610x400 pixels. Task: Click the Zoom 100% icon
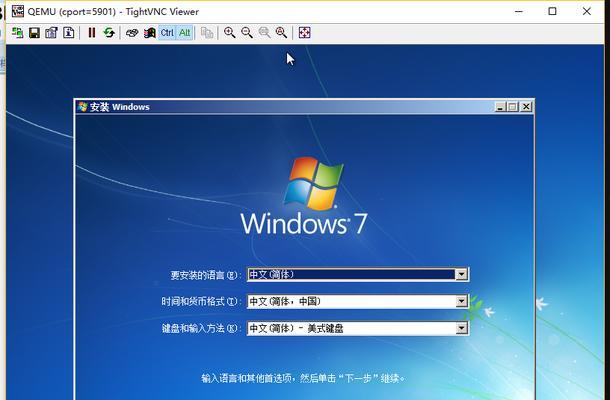click(x=264, y=33)
